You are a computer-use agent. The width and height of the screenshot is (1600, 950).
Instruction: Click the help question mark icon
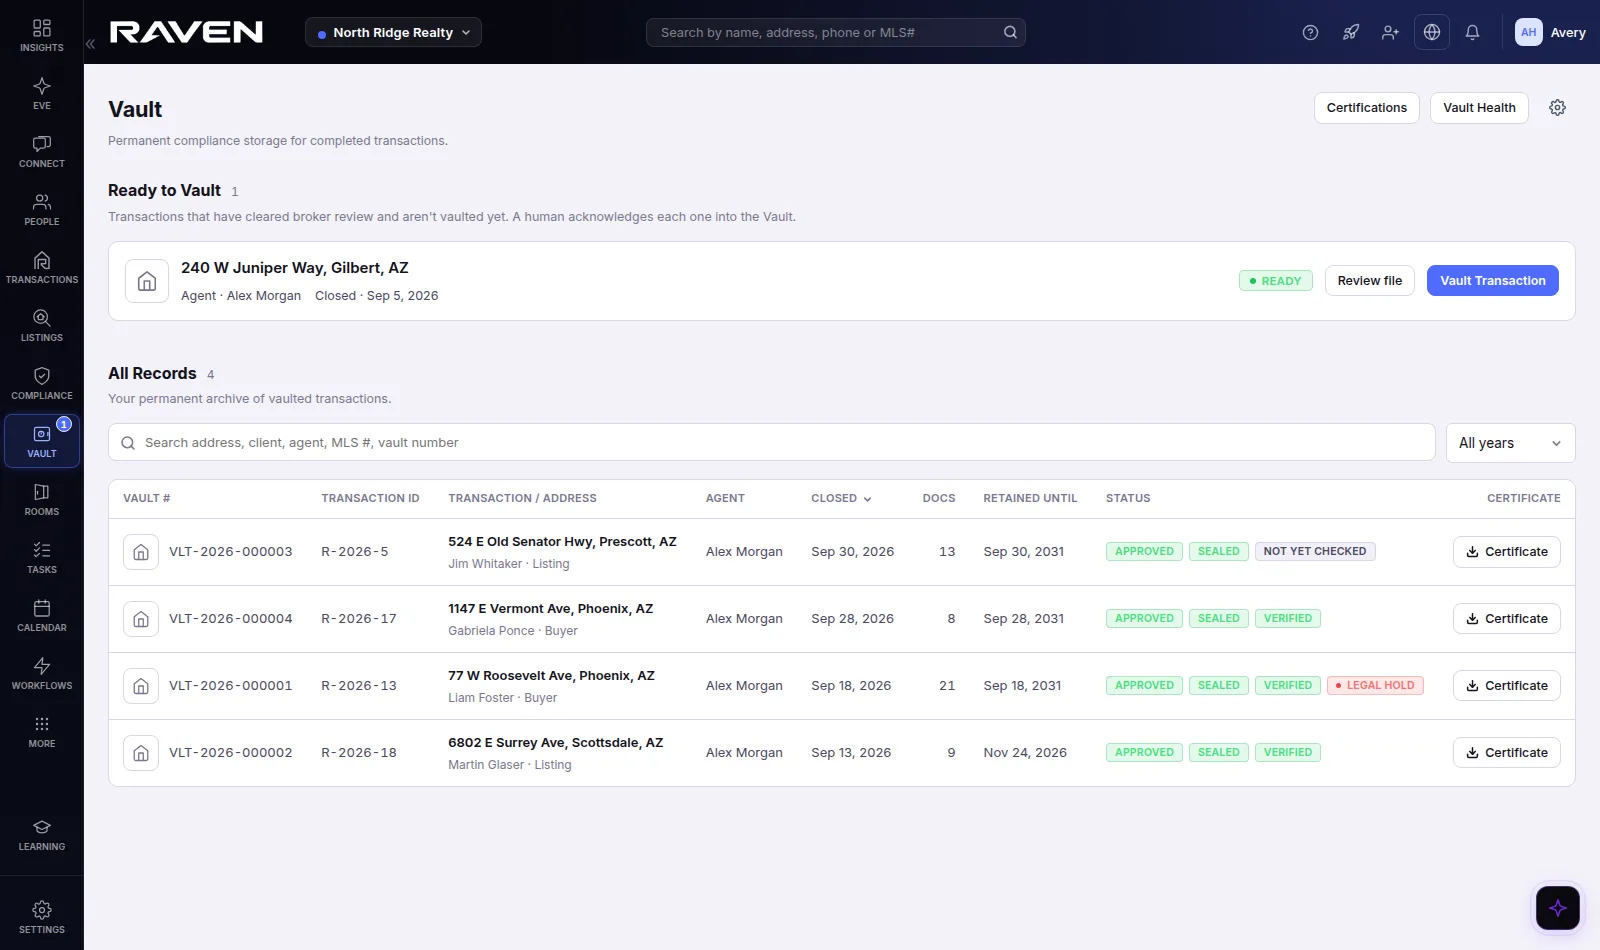[x=1310, y=32]
